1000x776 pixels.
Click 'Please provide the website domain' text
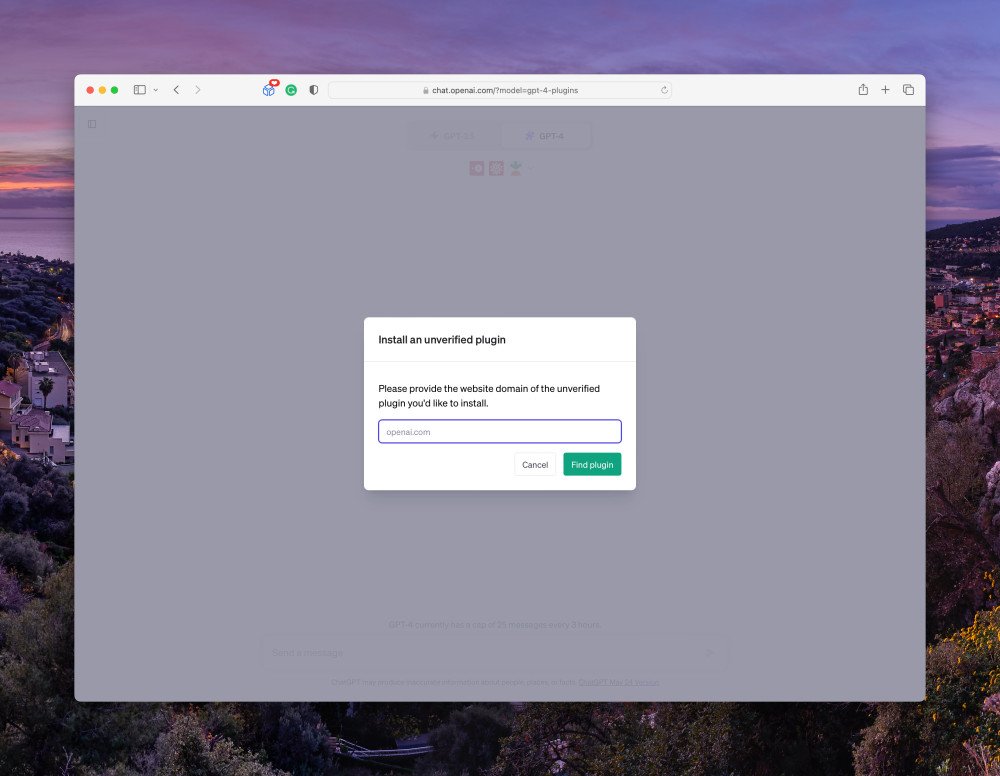pos(489,395)
